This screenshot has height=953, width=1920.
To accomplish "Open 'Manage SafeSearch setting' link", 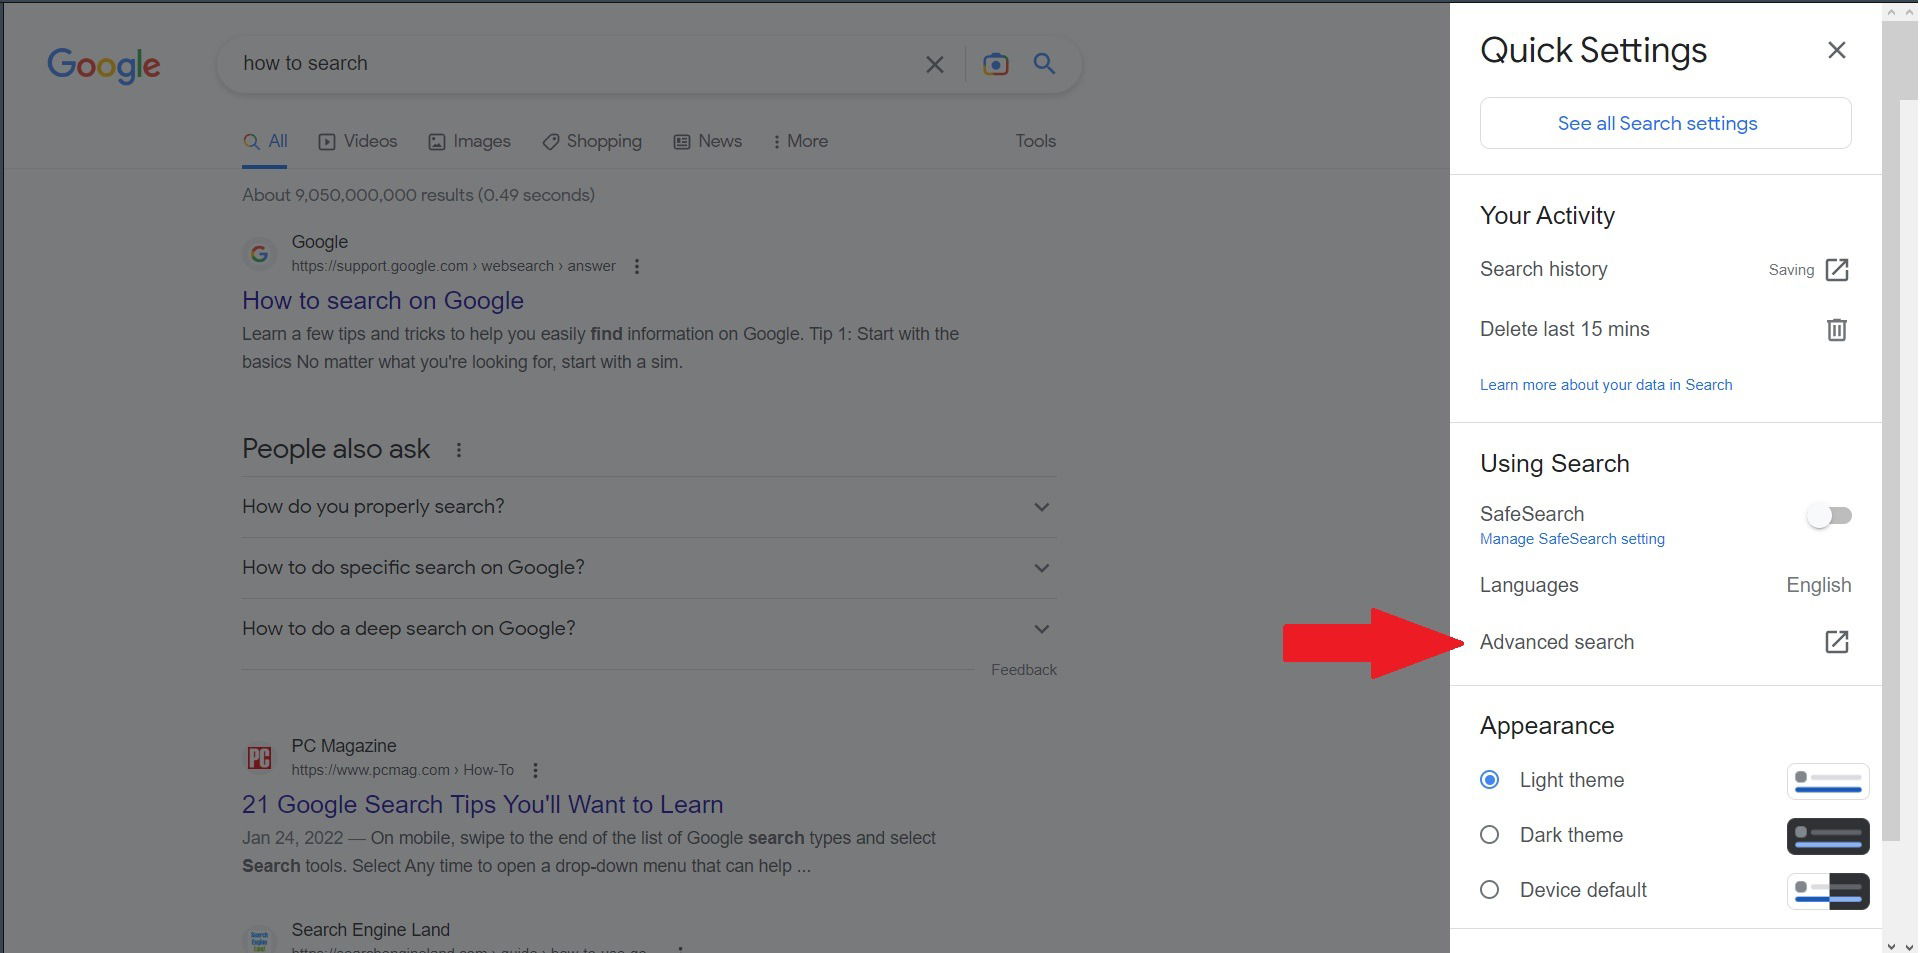I will tap(1572, 539).
